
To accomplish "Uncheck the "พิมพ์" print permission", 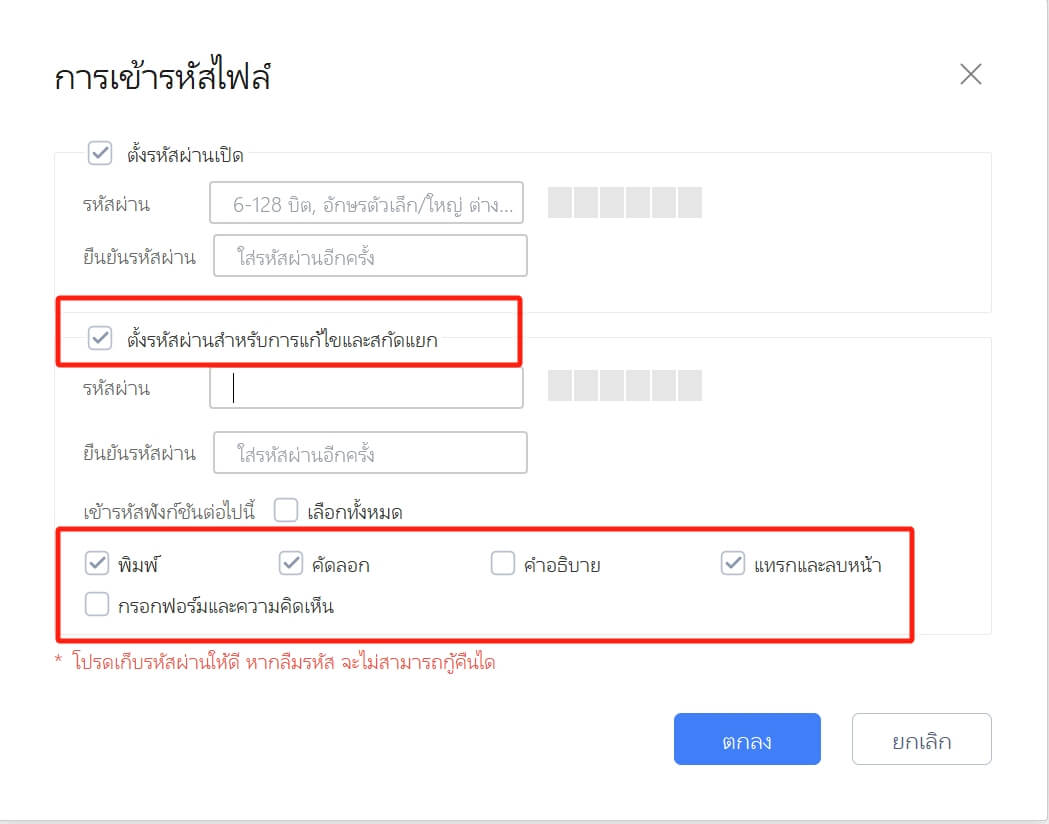I will click(96, 563).
